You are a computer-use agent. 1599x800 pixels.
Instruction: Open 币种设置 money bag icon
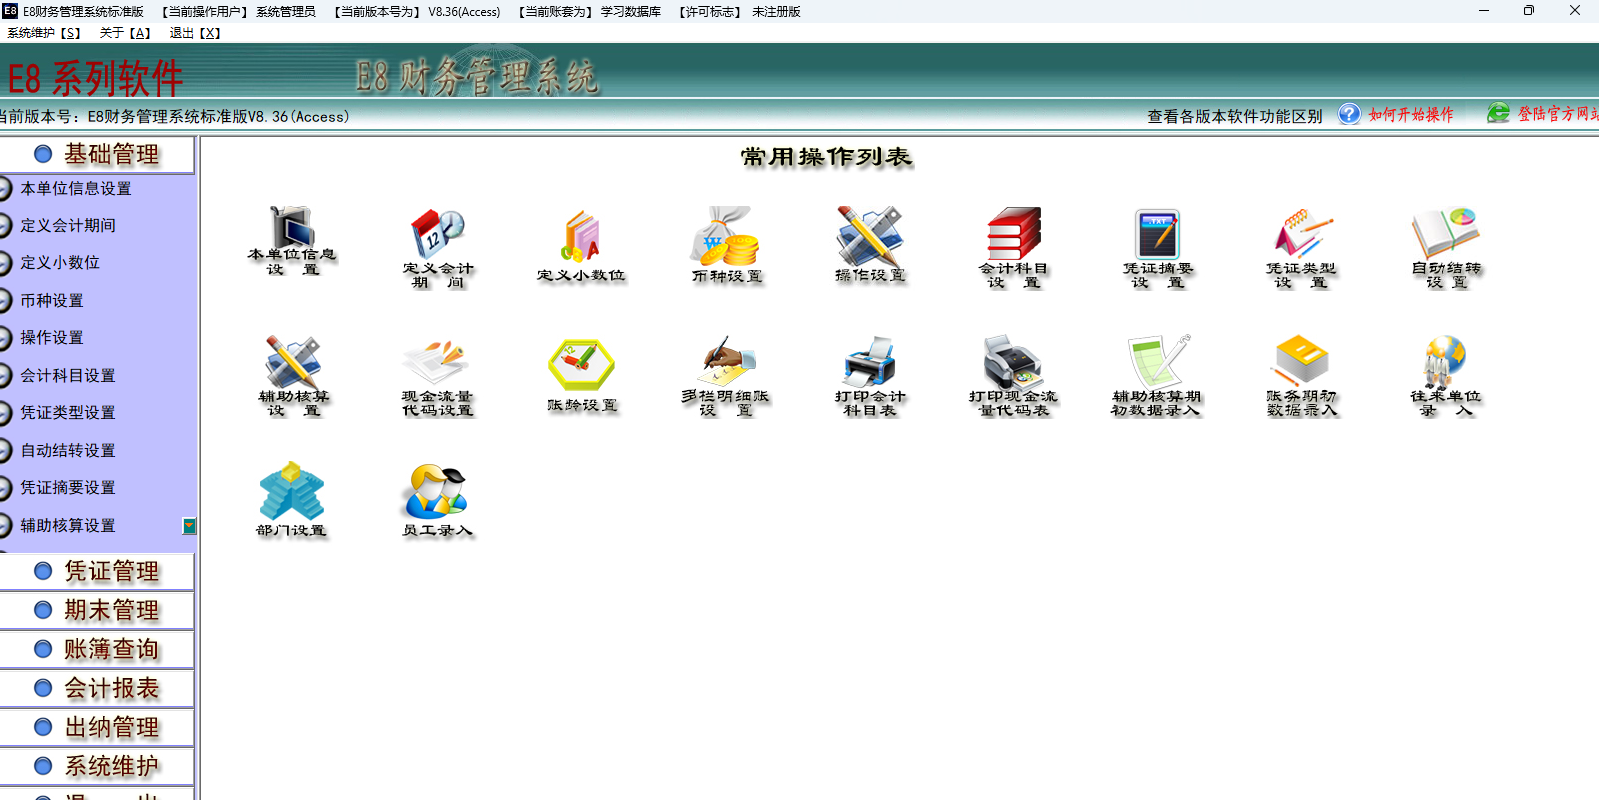(x=726, y=236)
